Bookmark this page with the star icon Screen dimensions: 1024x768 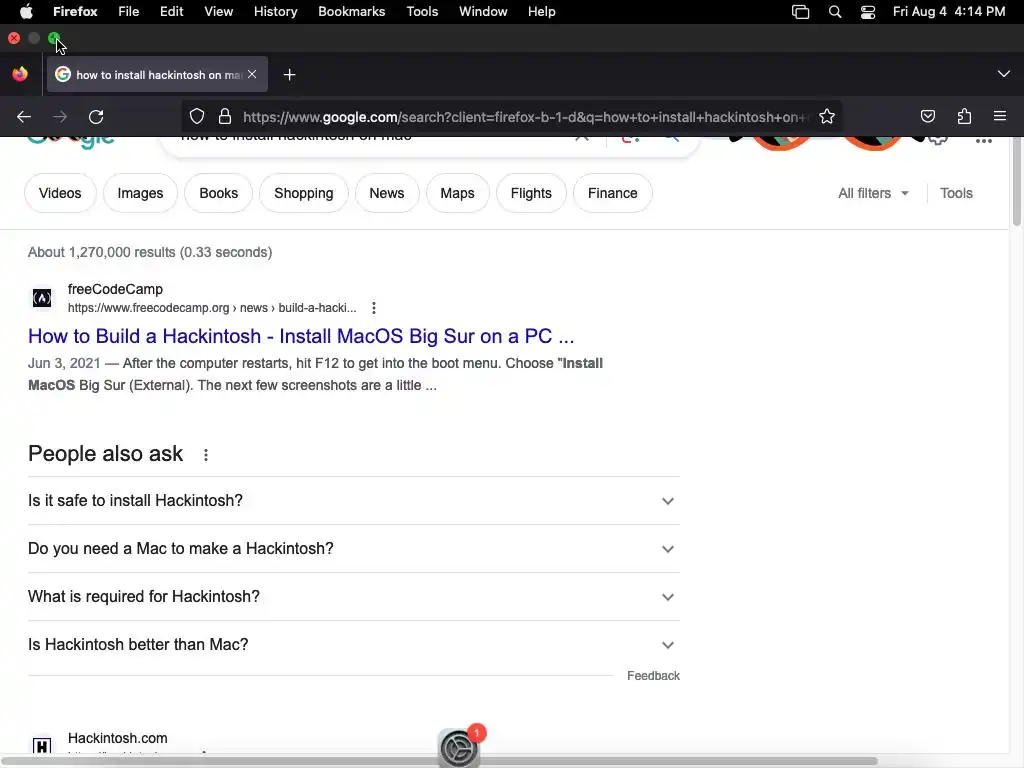pyautogui.click(x=827, y=117)
